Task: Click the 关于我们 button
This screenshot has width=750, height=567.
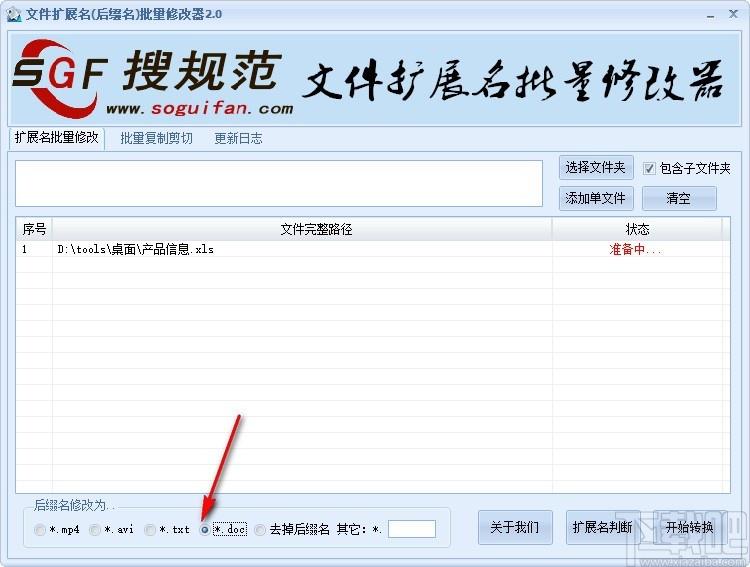Action: 515,527
